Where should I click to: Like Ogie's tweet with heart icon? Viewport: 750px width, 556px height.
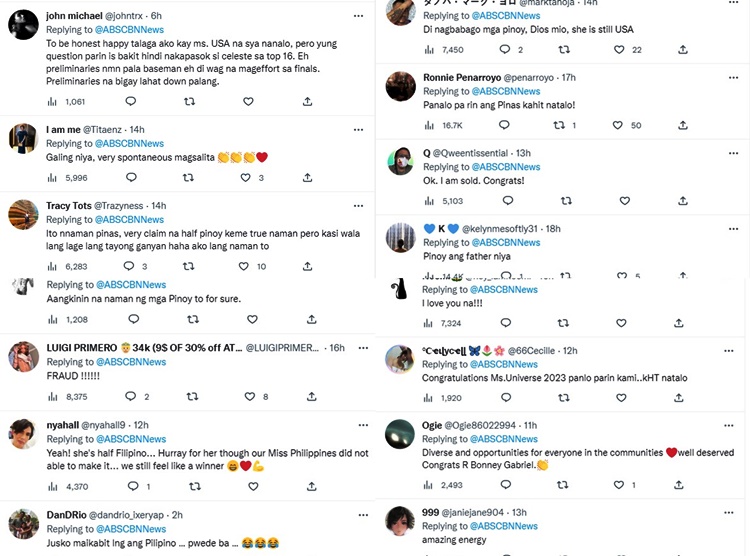(620, 485)
